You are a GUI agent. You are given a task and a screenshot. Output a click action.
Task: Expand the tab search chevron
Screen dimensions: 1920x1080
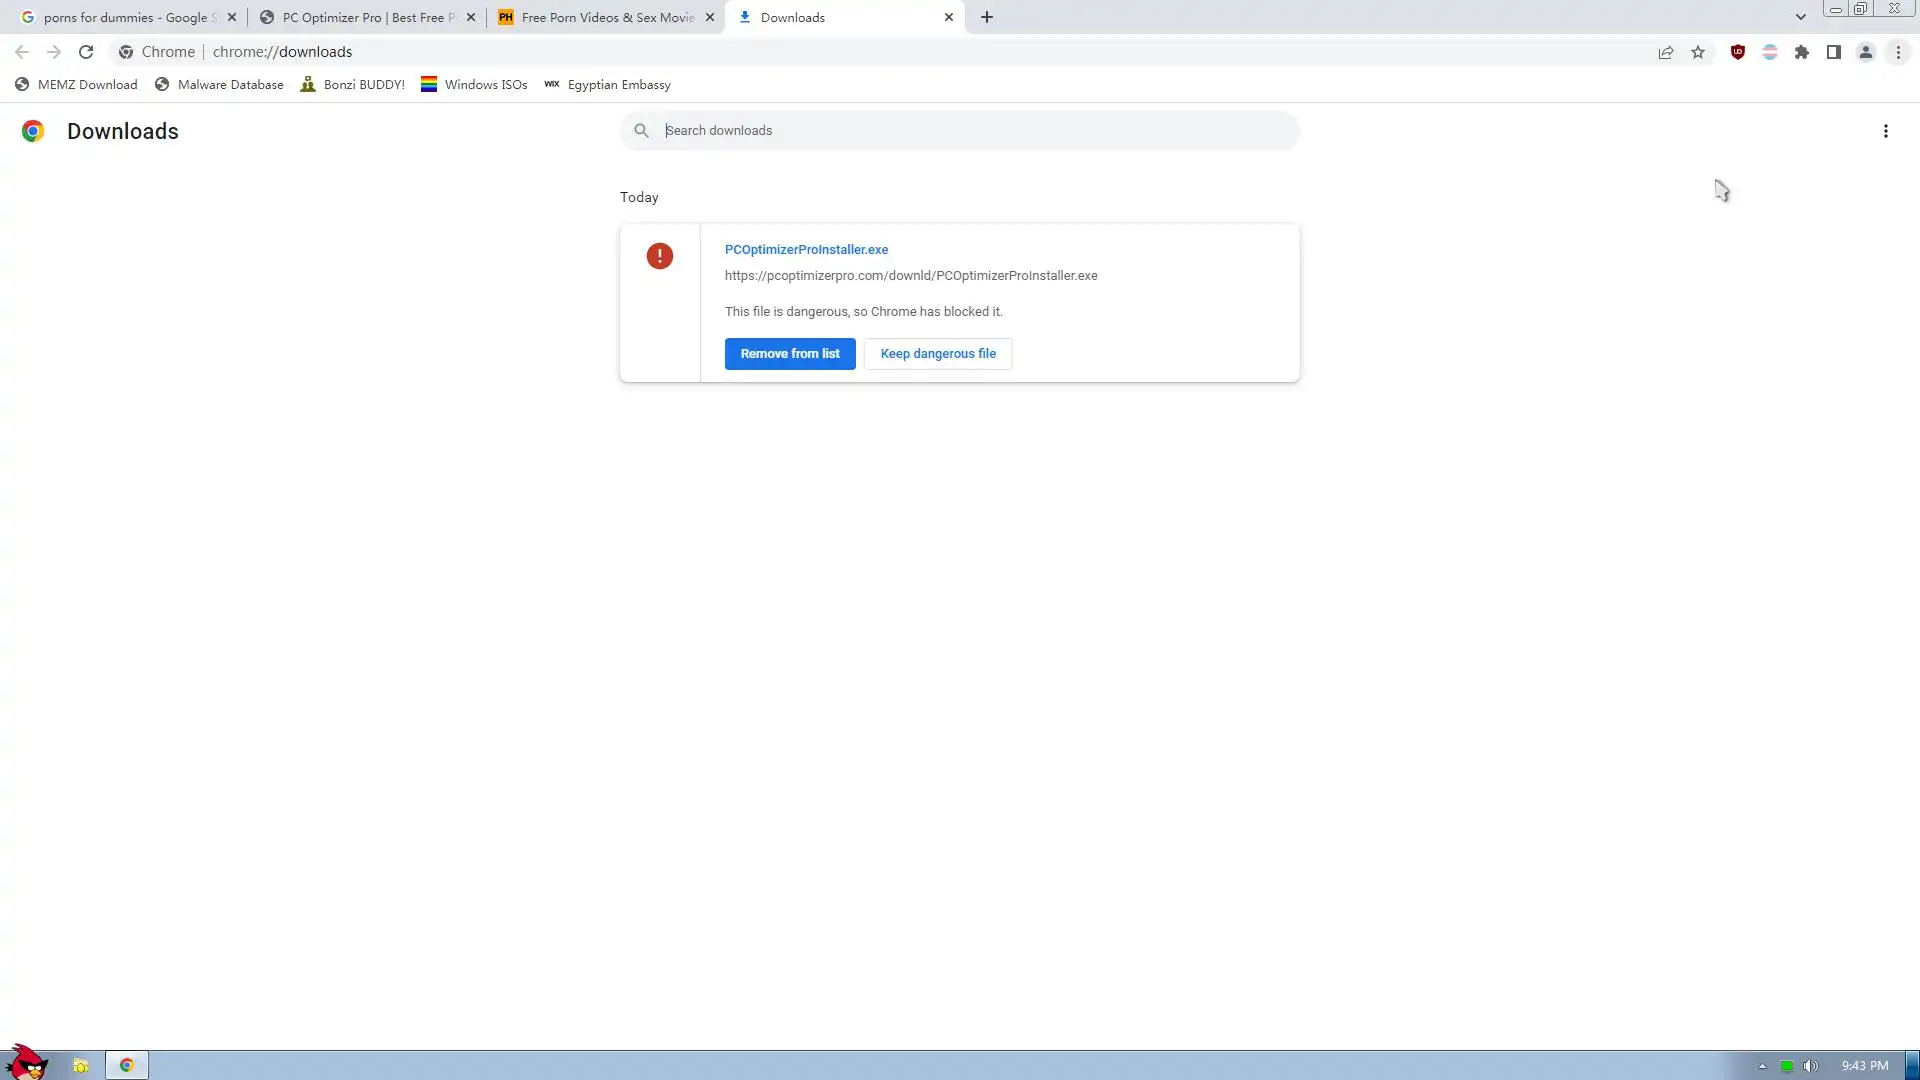click(1800, 17)
